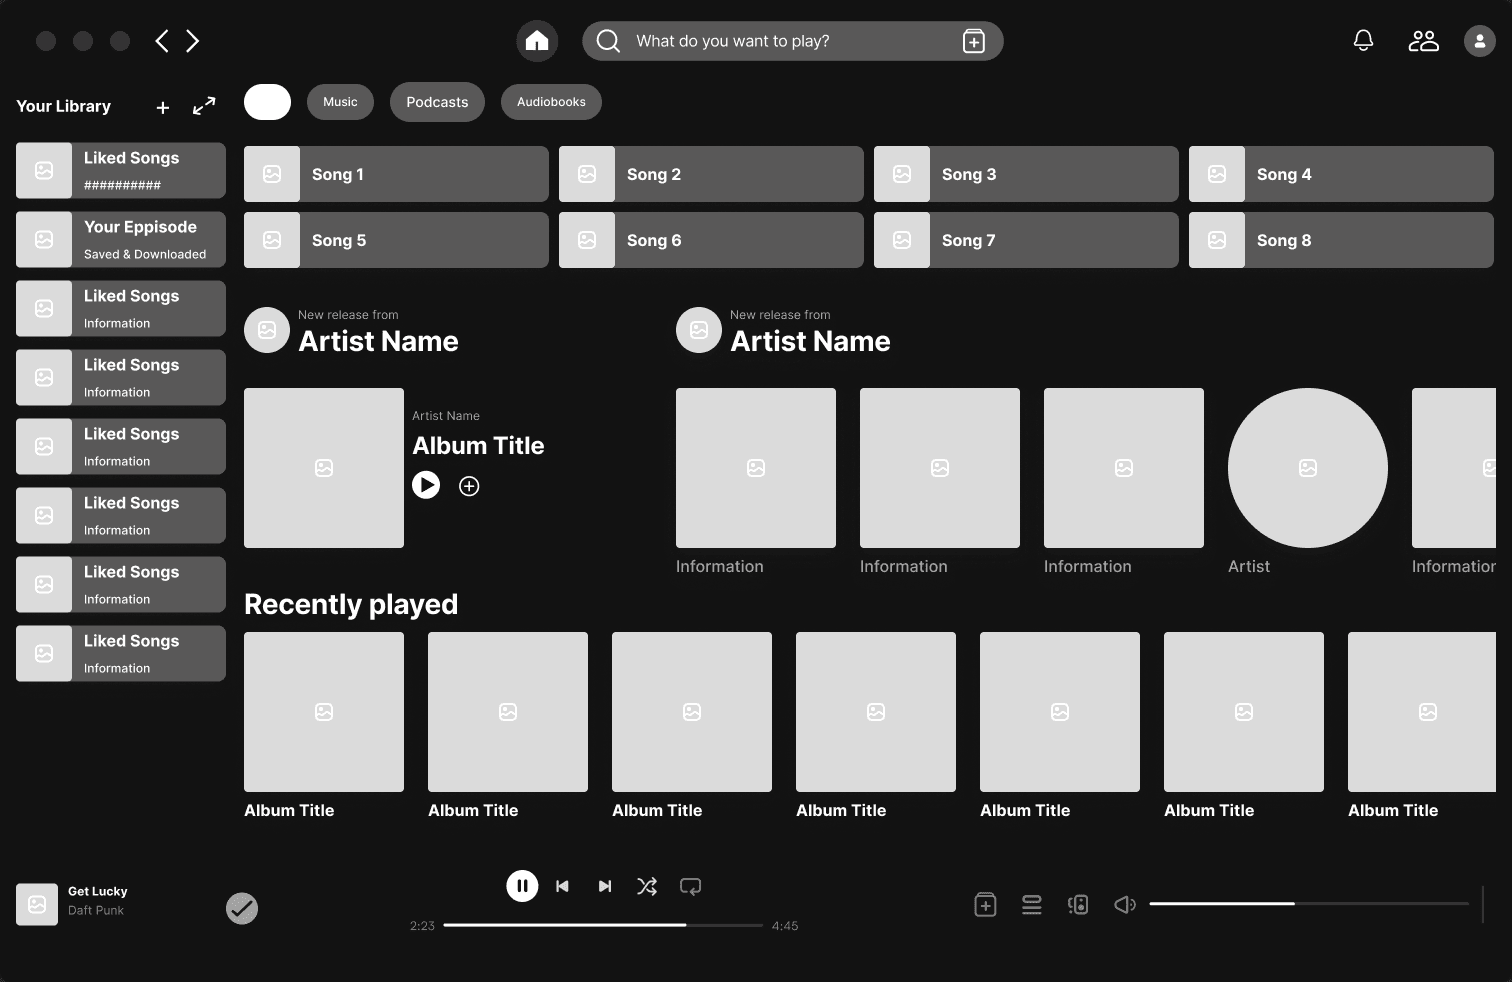Viewport: 1512px width, 982px height.
Task: Play the featured Album Title
Action: (x=426, y=485)
